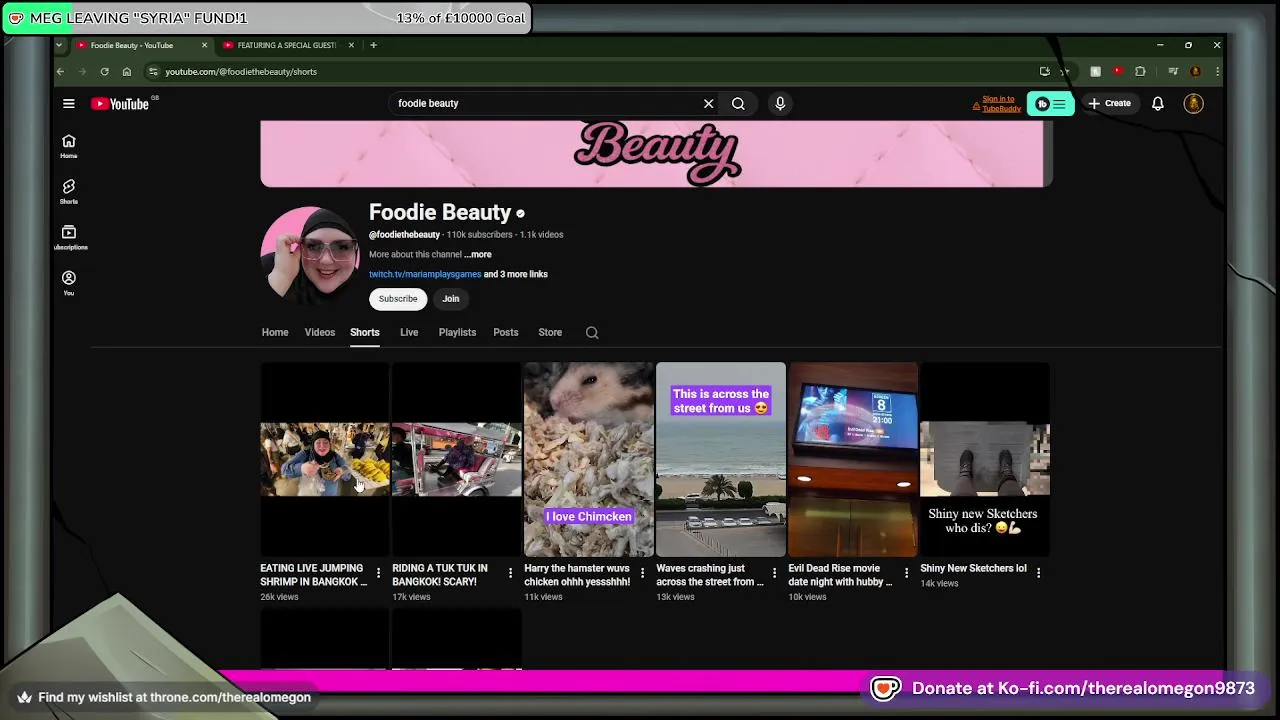Play the Waves crashing short
The image size is (1280, 720).
(721, 459)
